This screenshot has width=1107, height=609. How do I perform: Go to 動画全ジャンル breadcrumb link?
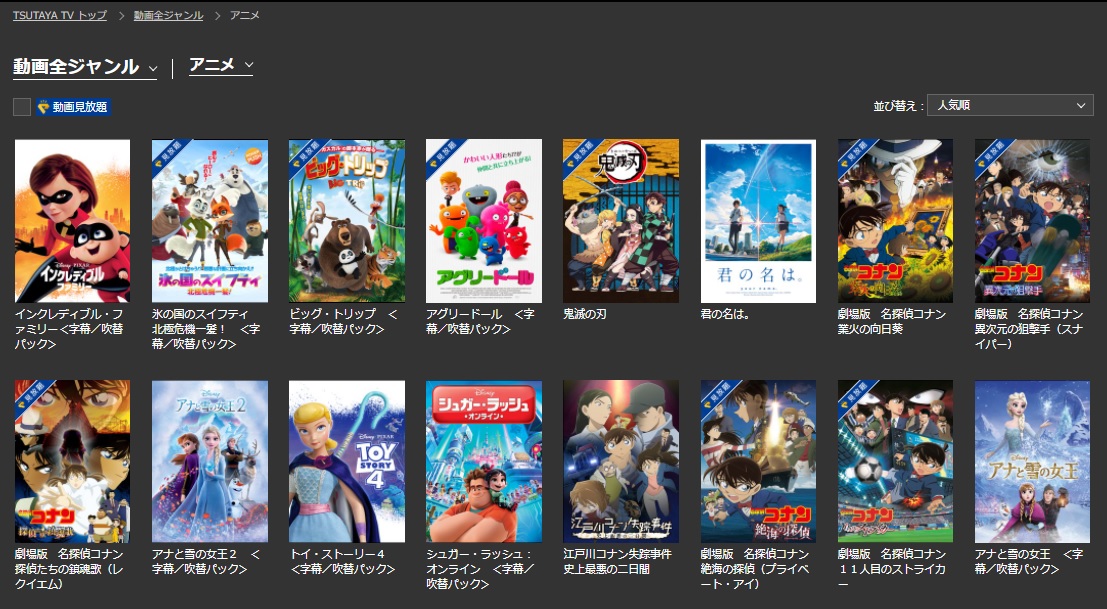[x=168, y=15]
